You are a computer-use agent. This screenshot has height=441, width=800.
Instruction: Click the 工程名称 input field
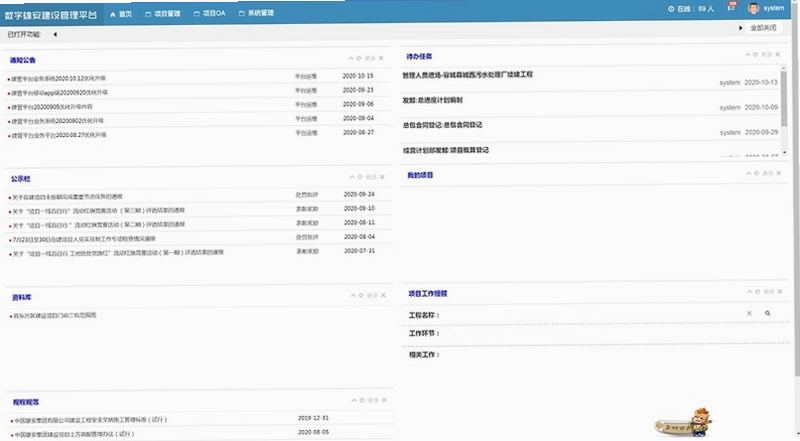pyautogui.click(x=590, y=314)
